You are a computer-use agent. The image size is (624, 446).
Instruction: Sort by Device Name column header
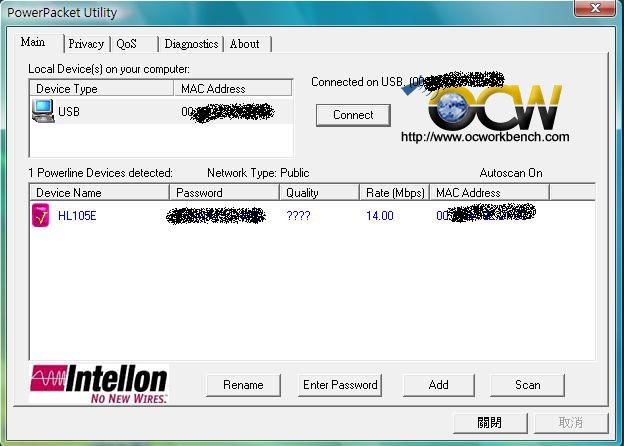click(x=99, y=193)
